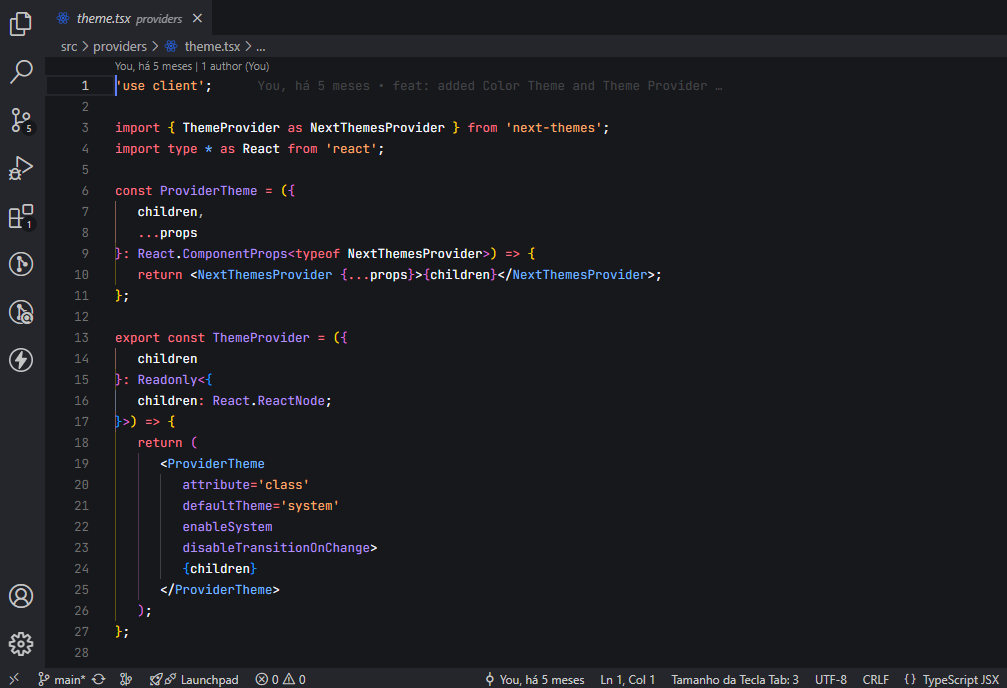Click the CodeLens '1 author (You)' text
The width and height of the screenshot is (1007, 688).
[x=235, y=66]
